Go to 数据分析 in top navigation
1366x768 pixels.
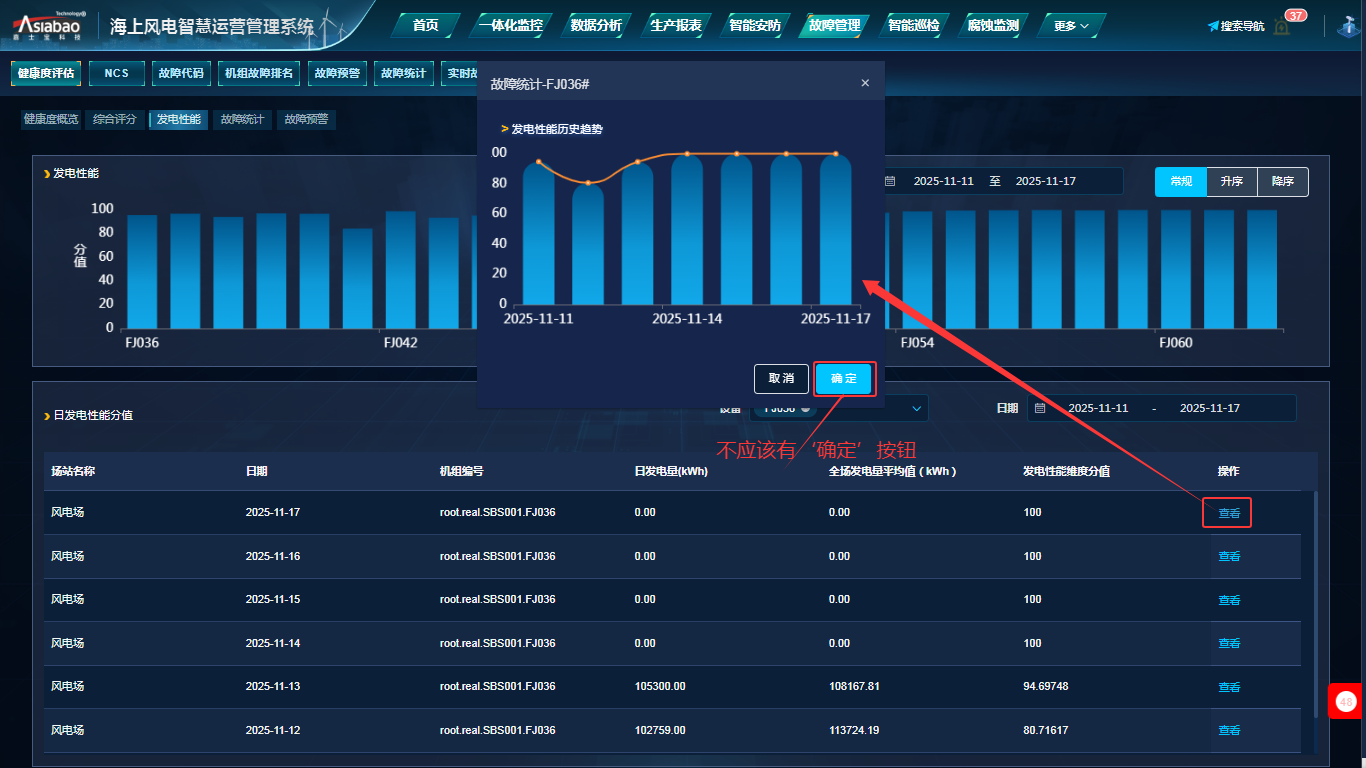[x=596, y=25]
